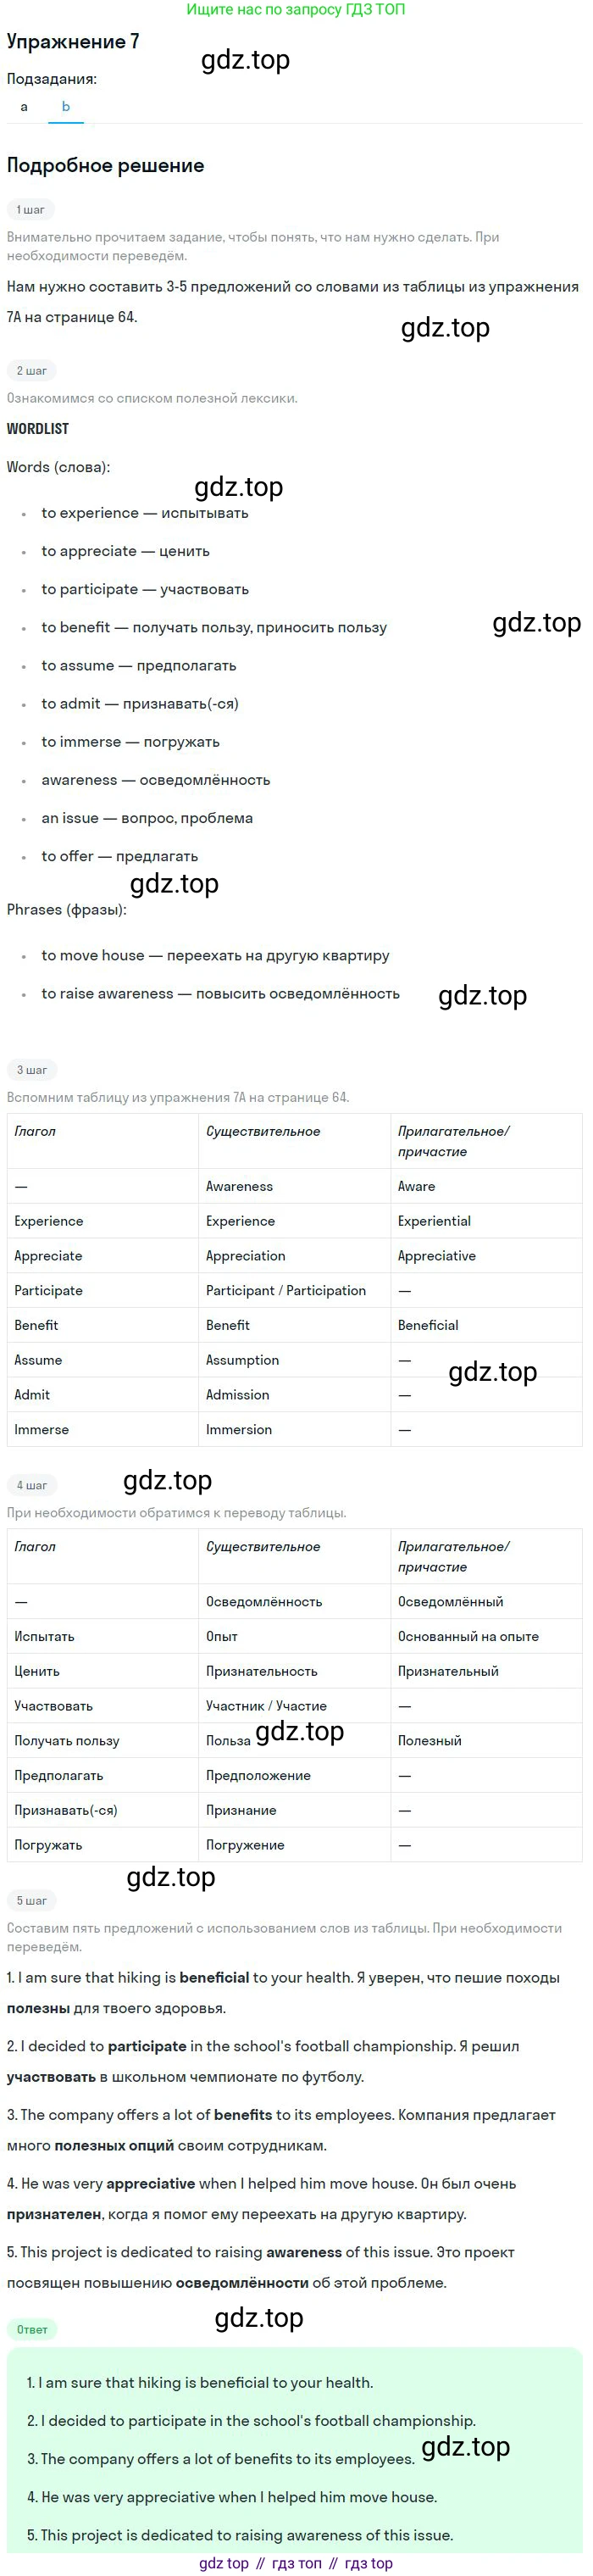
Task: Click bold word 'beneficial' in sentence 1
Action: pos(214,1977)
